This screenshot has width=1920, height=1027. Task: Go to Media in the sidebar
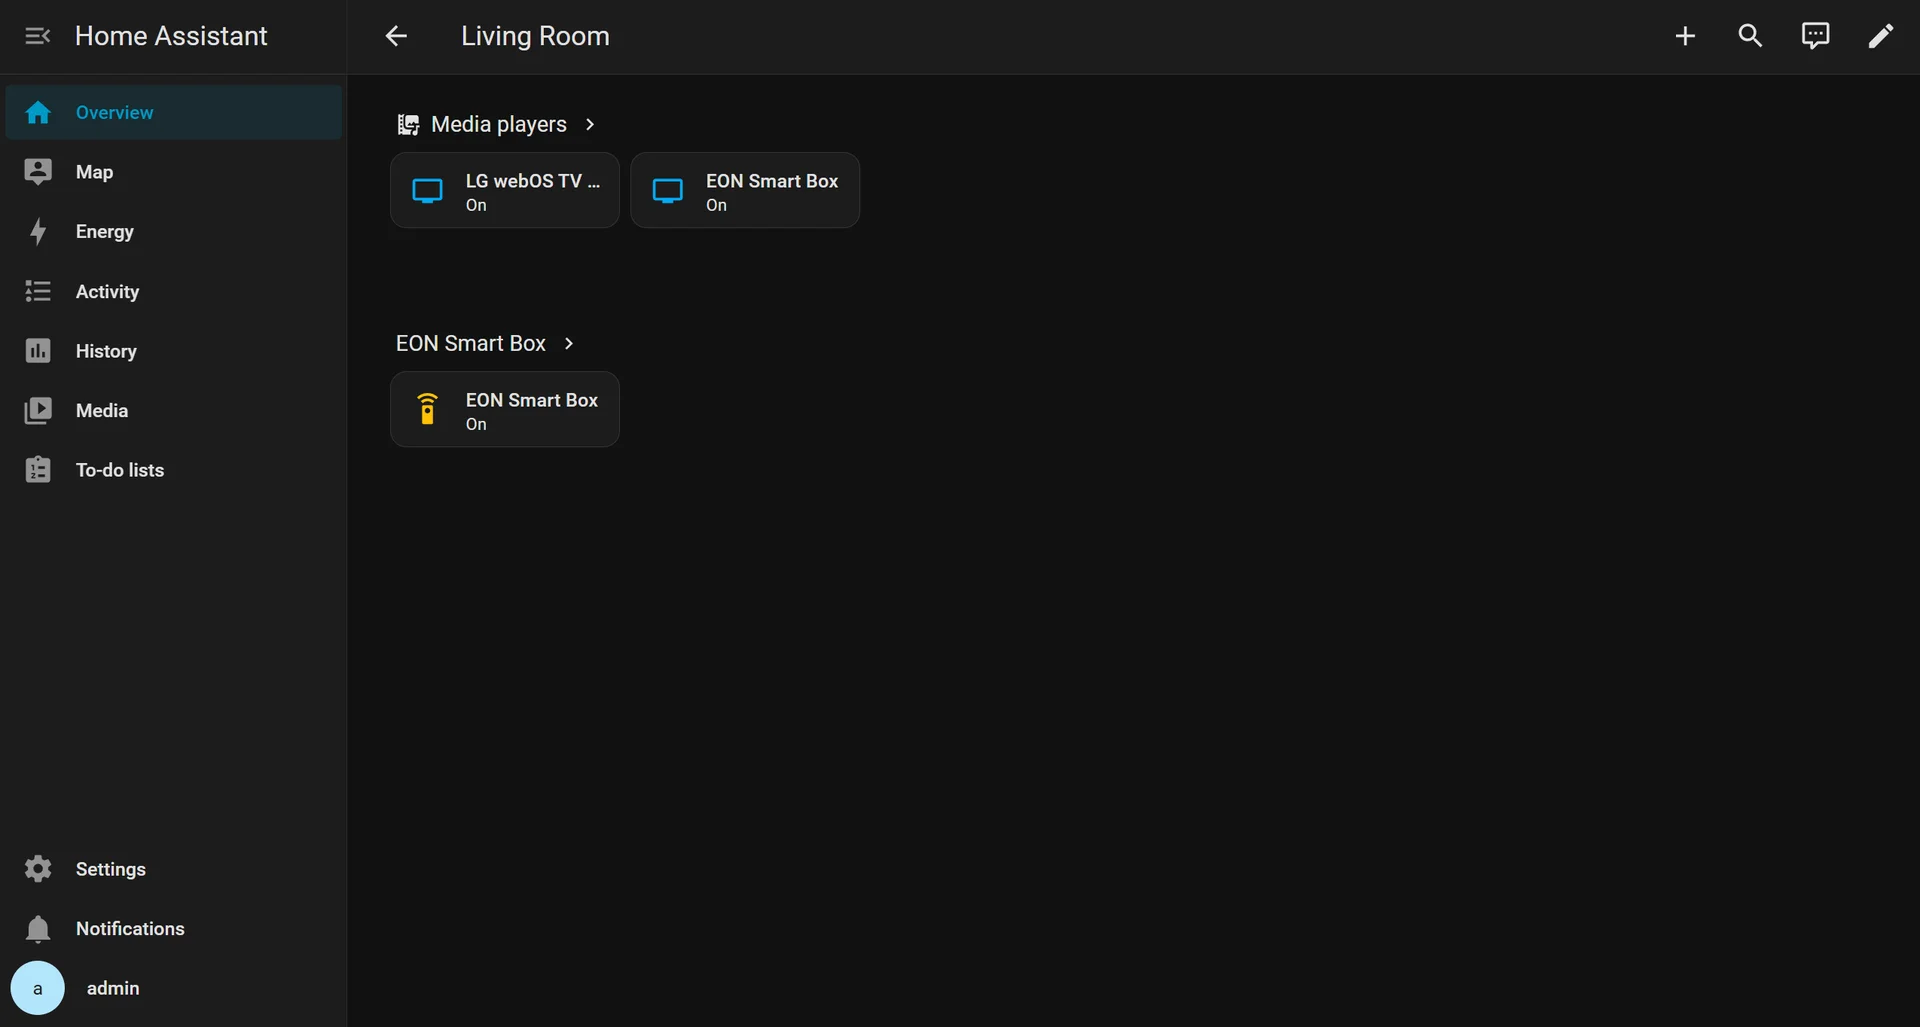point(174,411)
